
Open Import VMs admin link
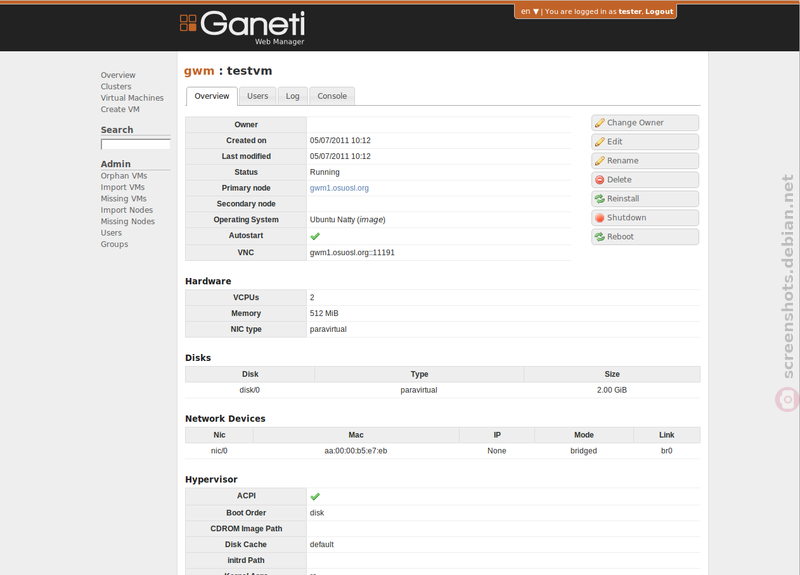(122, 187)
